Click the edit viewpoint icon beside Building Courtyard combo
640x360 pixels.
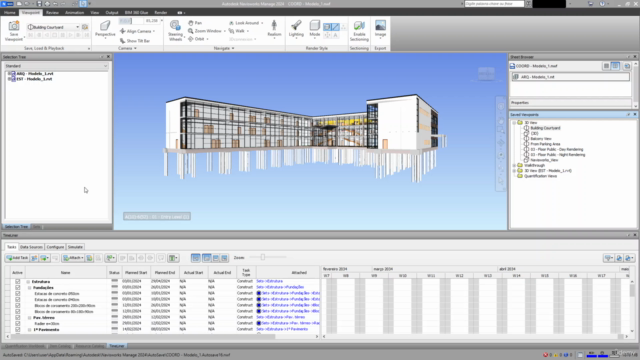[85, 27]
